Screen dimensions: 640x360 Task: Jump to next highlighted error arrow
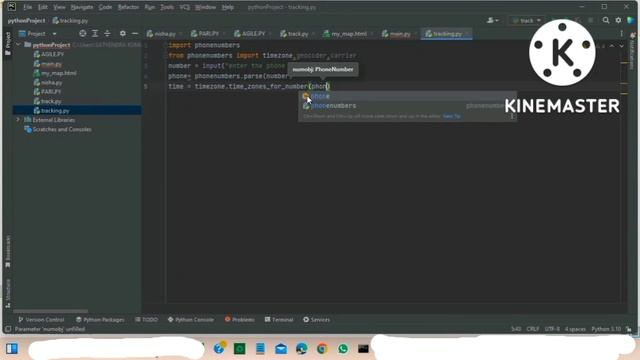point(621,46)
